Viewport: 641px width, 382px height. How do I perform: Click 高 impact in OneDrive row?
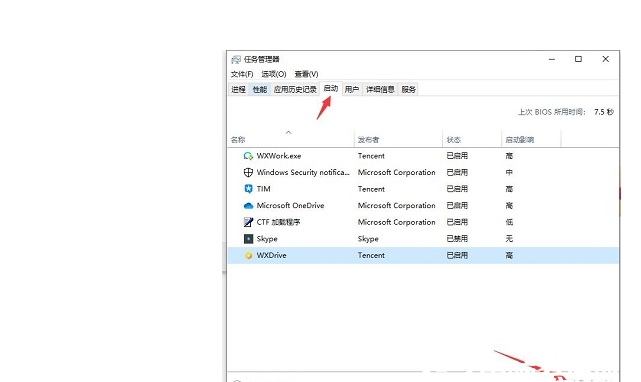click(509, 206)
